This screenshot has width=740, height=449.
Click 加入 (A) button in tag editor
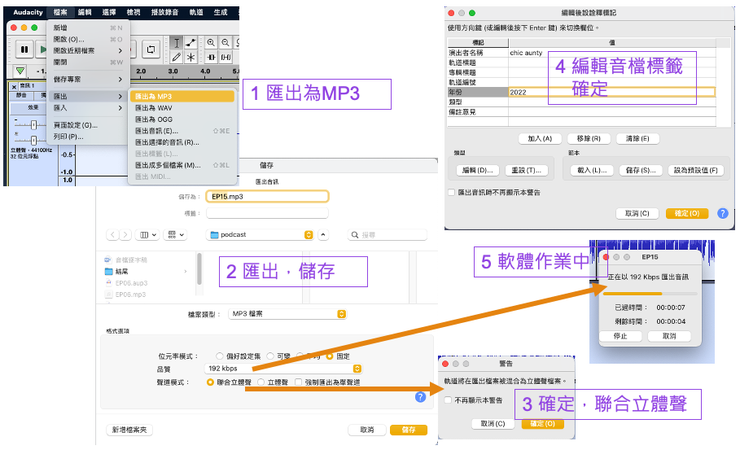[x=540, y=138]
